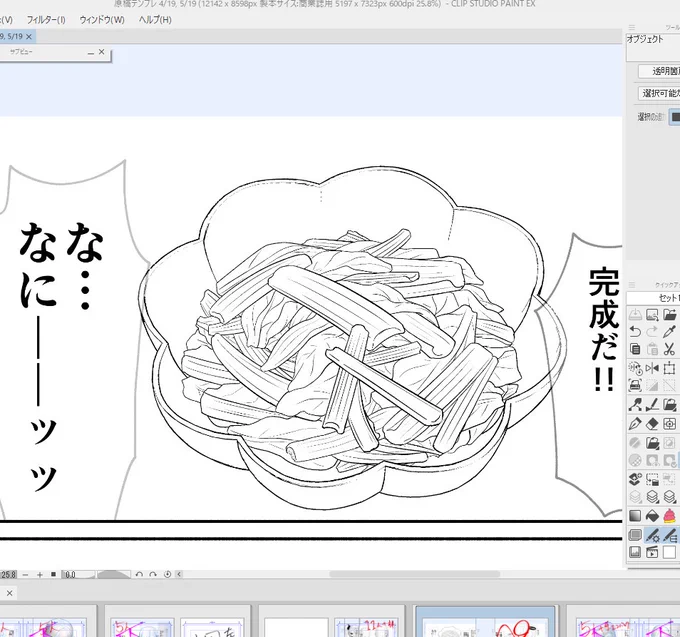
Task: Click the flip horizontal mirror icon
Action: [x=652, y=368]
